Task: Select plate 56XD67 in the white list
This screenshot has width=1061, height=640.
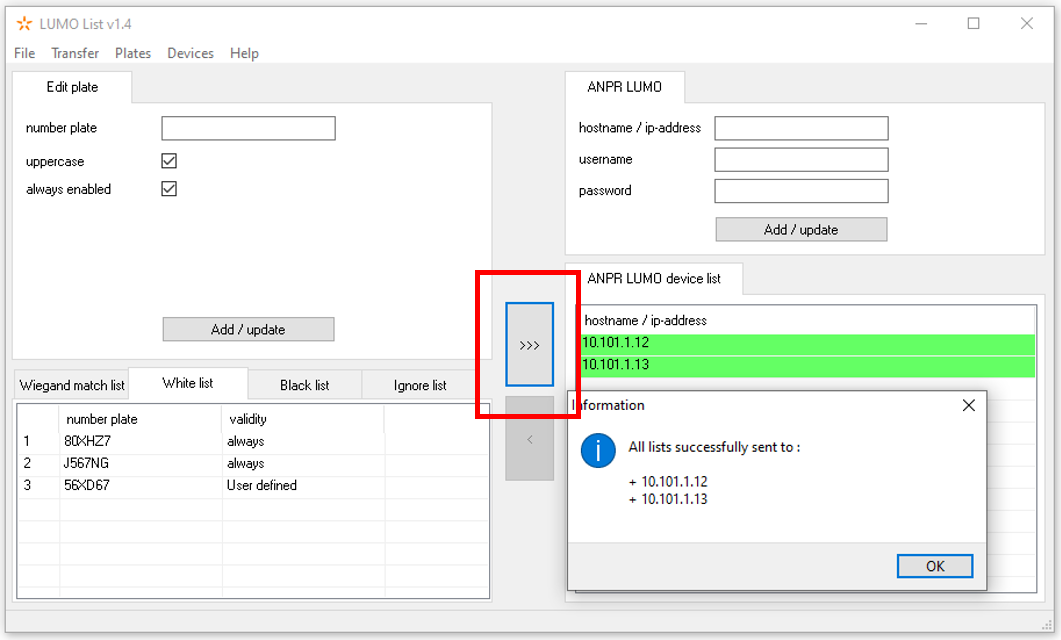Action: click(x=87, y=485)
